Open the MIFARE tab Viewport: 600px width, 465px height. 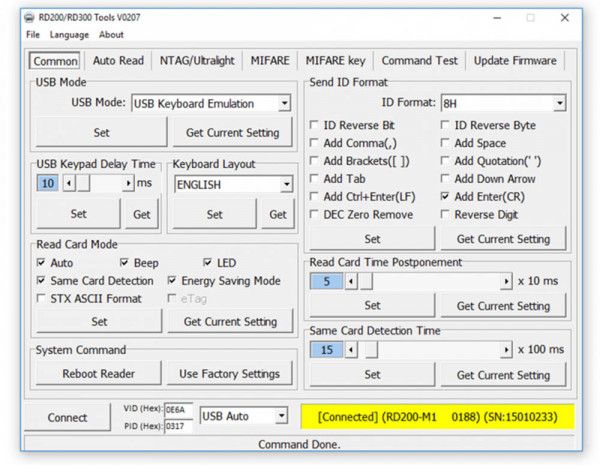(x=270, y=60)
